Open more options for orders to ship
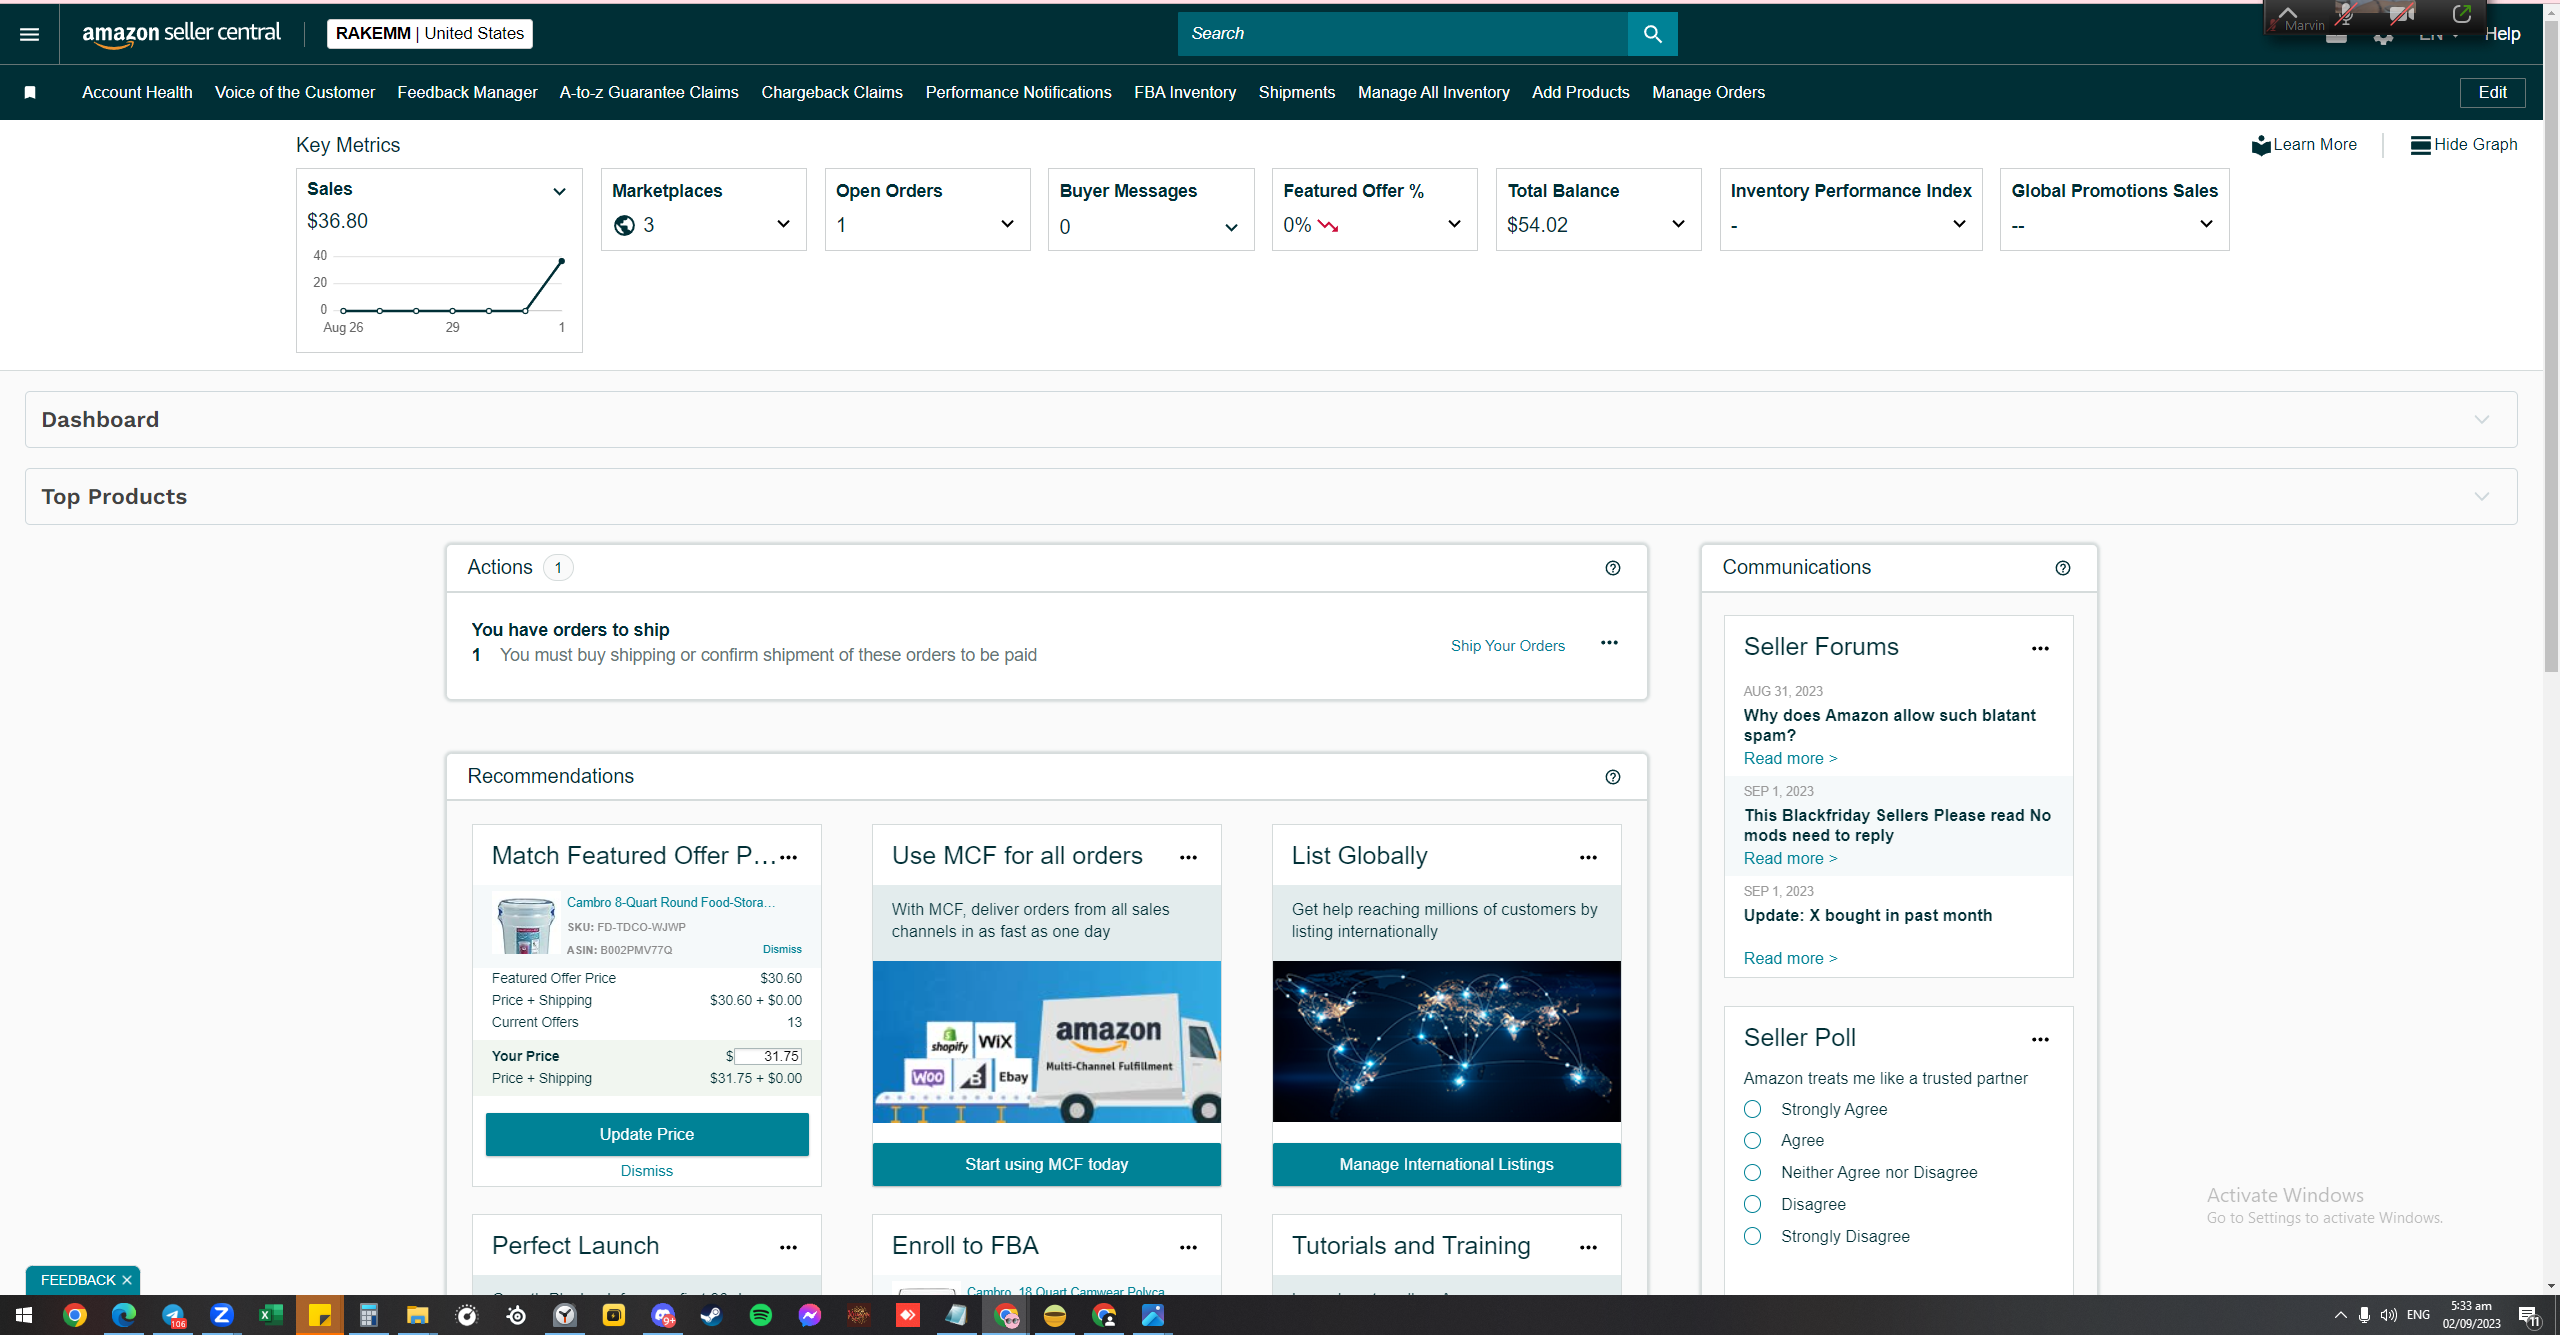This screenshot has width=2560, height=1335. tap(1609, 643)
